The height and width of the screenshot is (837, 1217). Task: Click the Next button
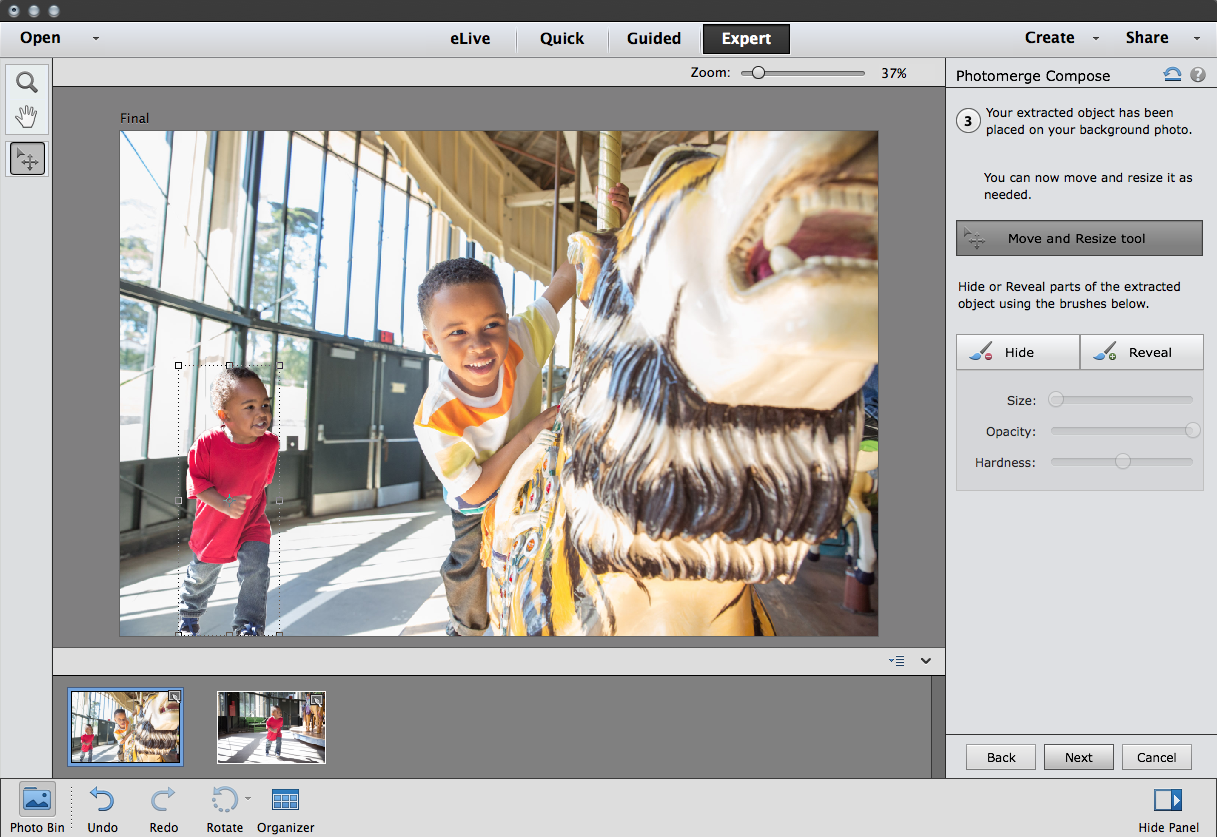[1078, 757]
